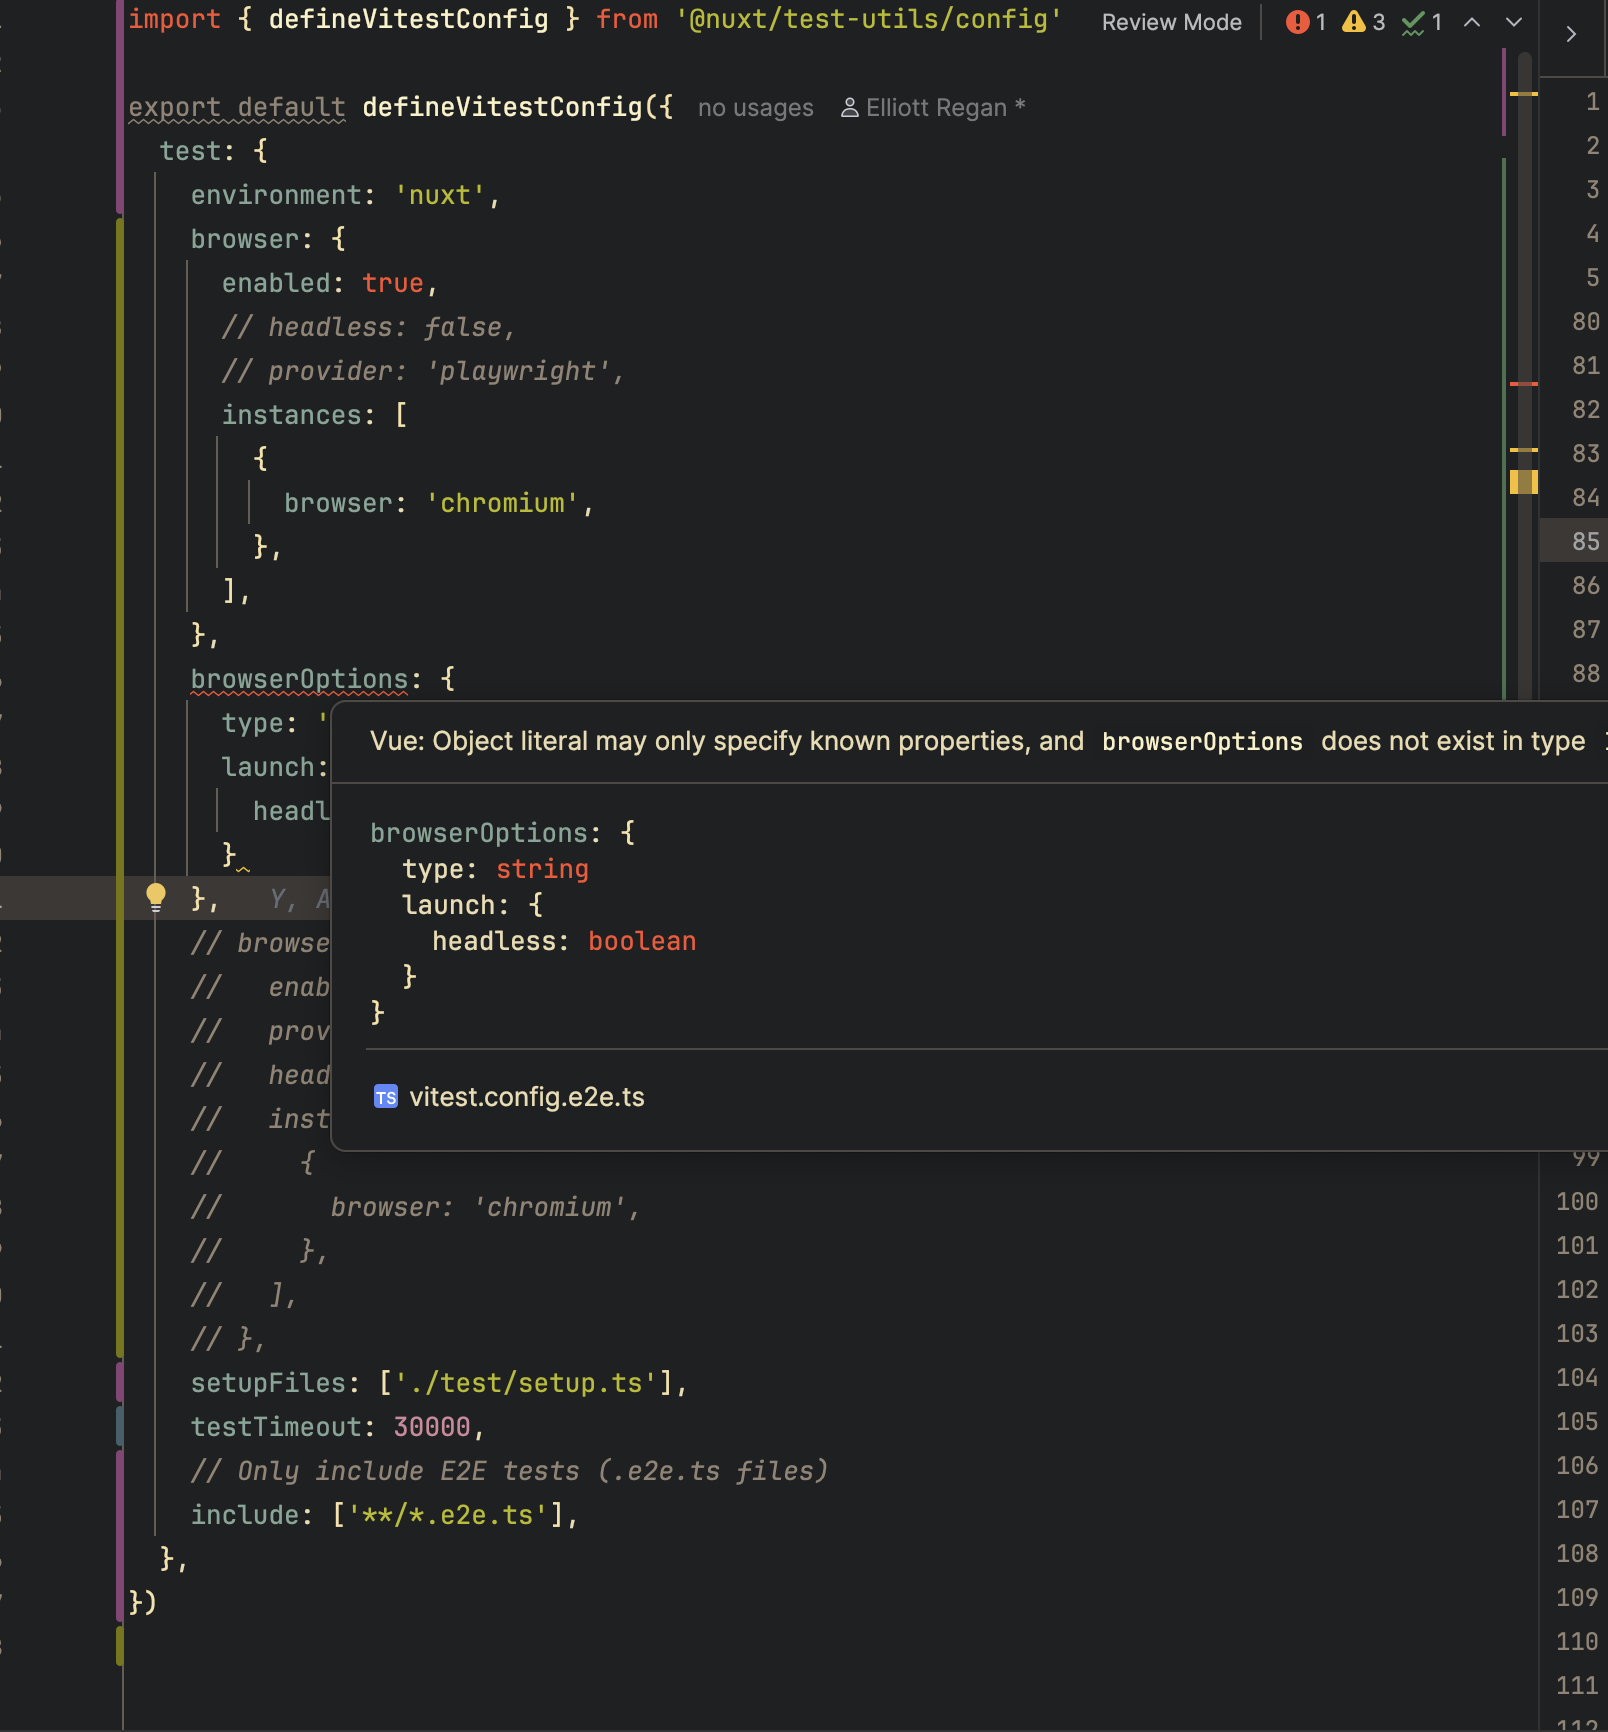Click the instances: [ property name
Viewport: 1608px width, 1732px height.
291,415
